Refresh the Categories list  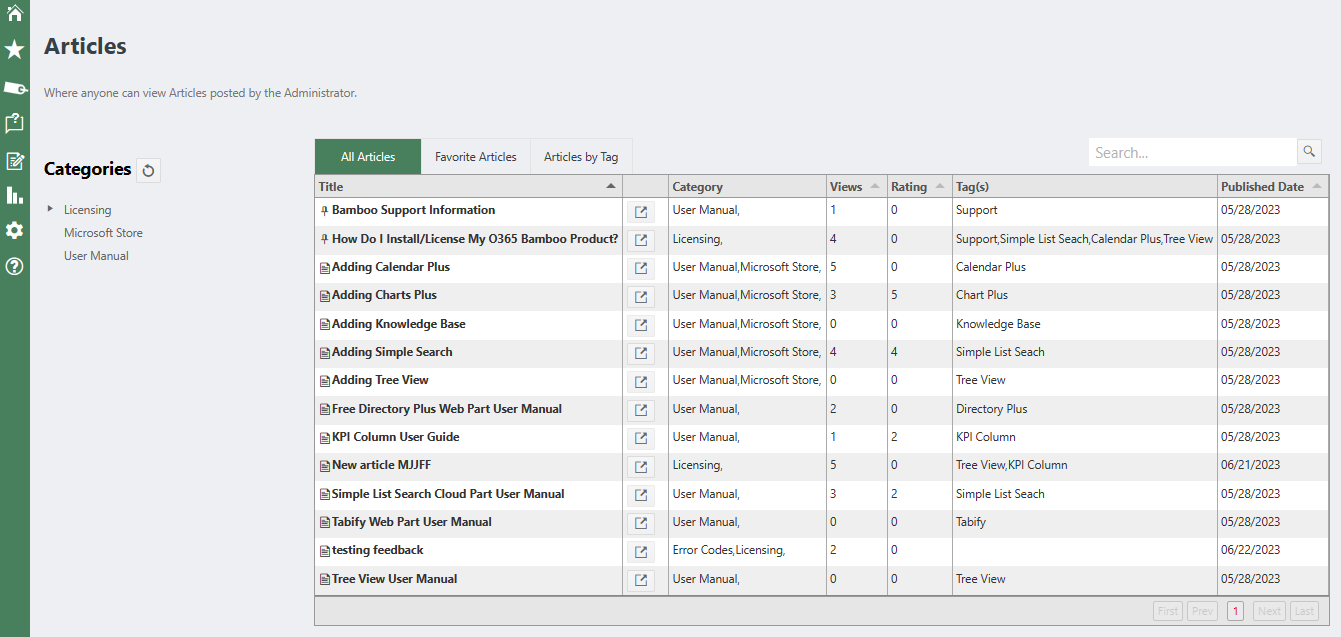tap(148, 170)
